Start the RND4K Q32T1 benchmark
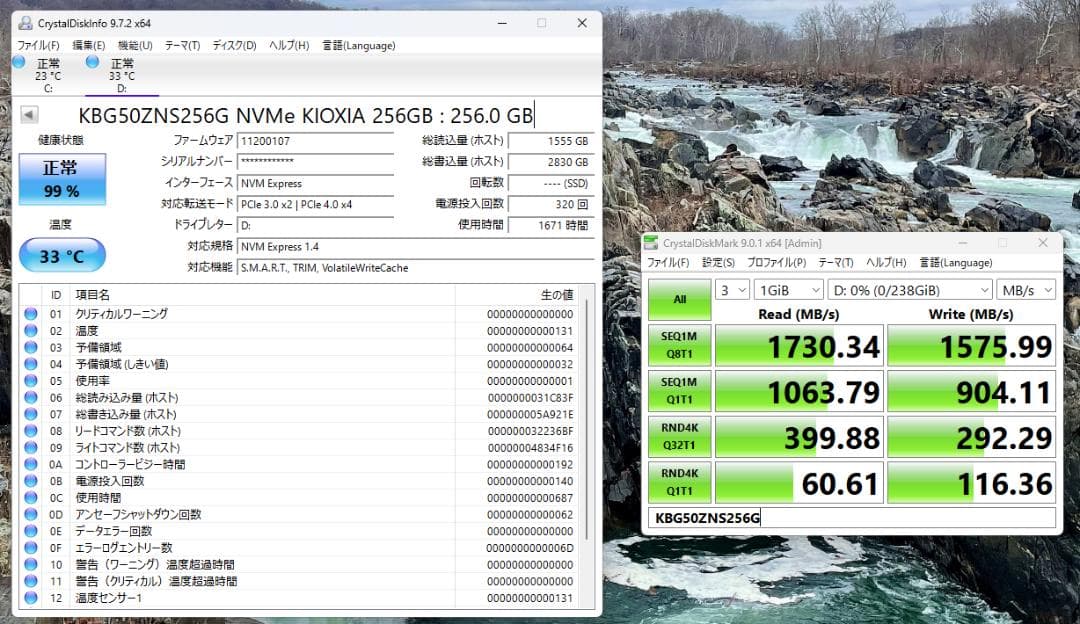Screen dimensions: 1080x624 680,436
